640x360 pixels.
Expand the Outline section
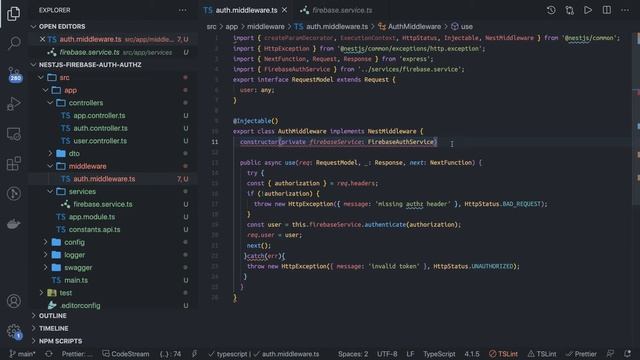point(53,316)
